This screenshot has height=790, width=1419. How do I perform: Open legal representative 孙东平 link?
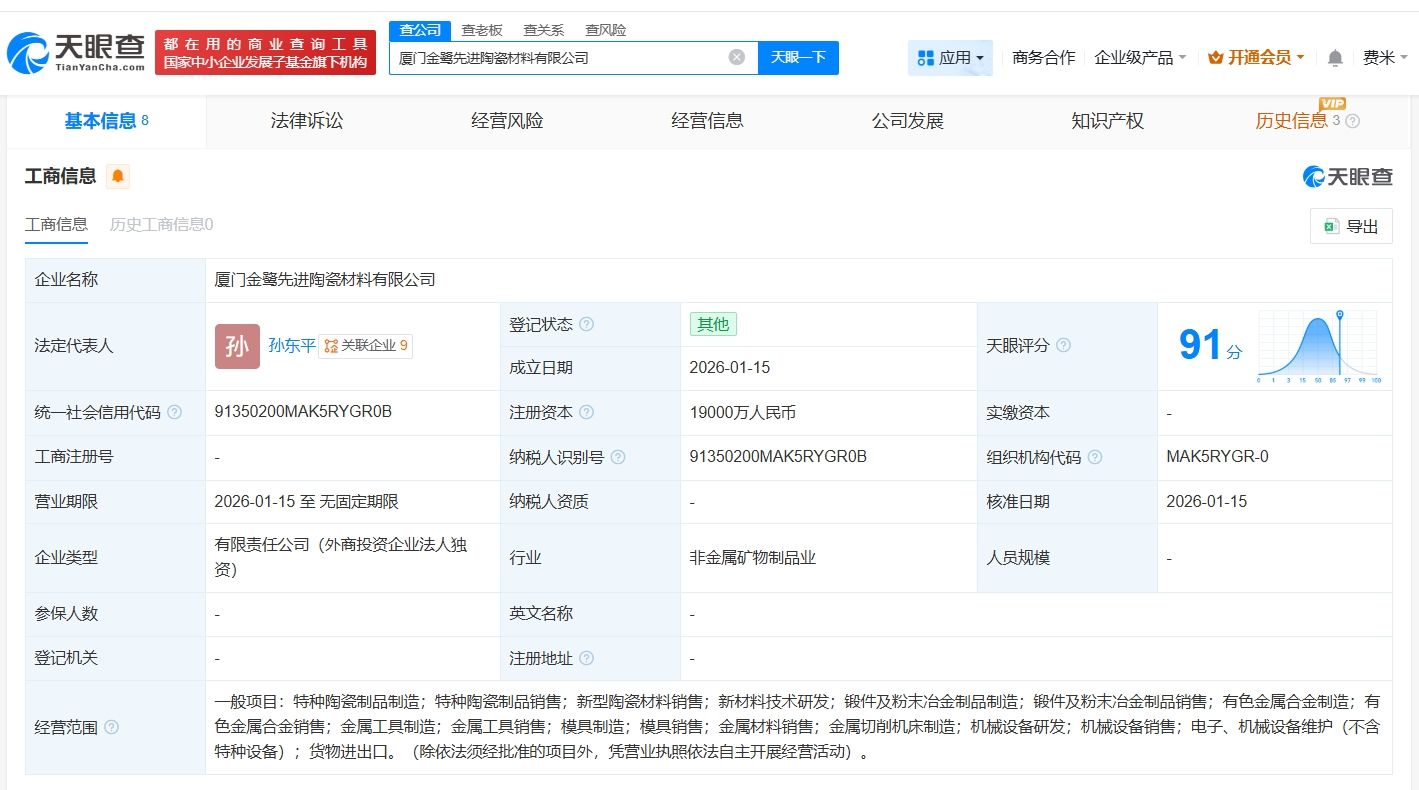(291, 346)
